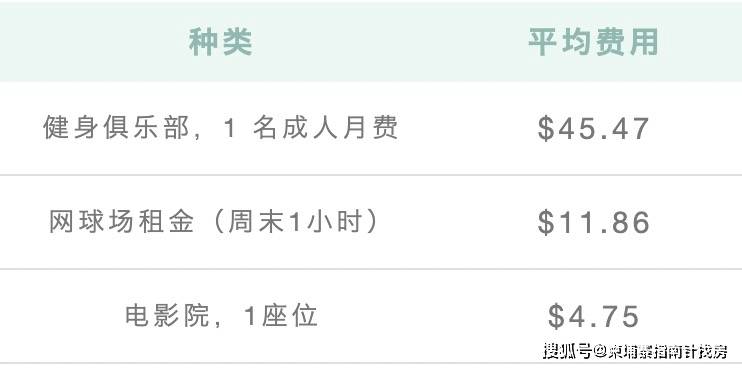Click the 1座位 text
The image size is (742, 368).
coord(280,315)
